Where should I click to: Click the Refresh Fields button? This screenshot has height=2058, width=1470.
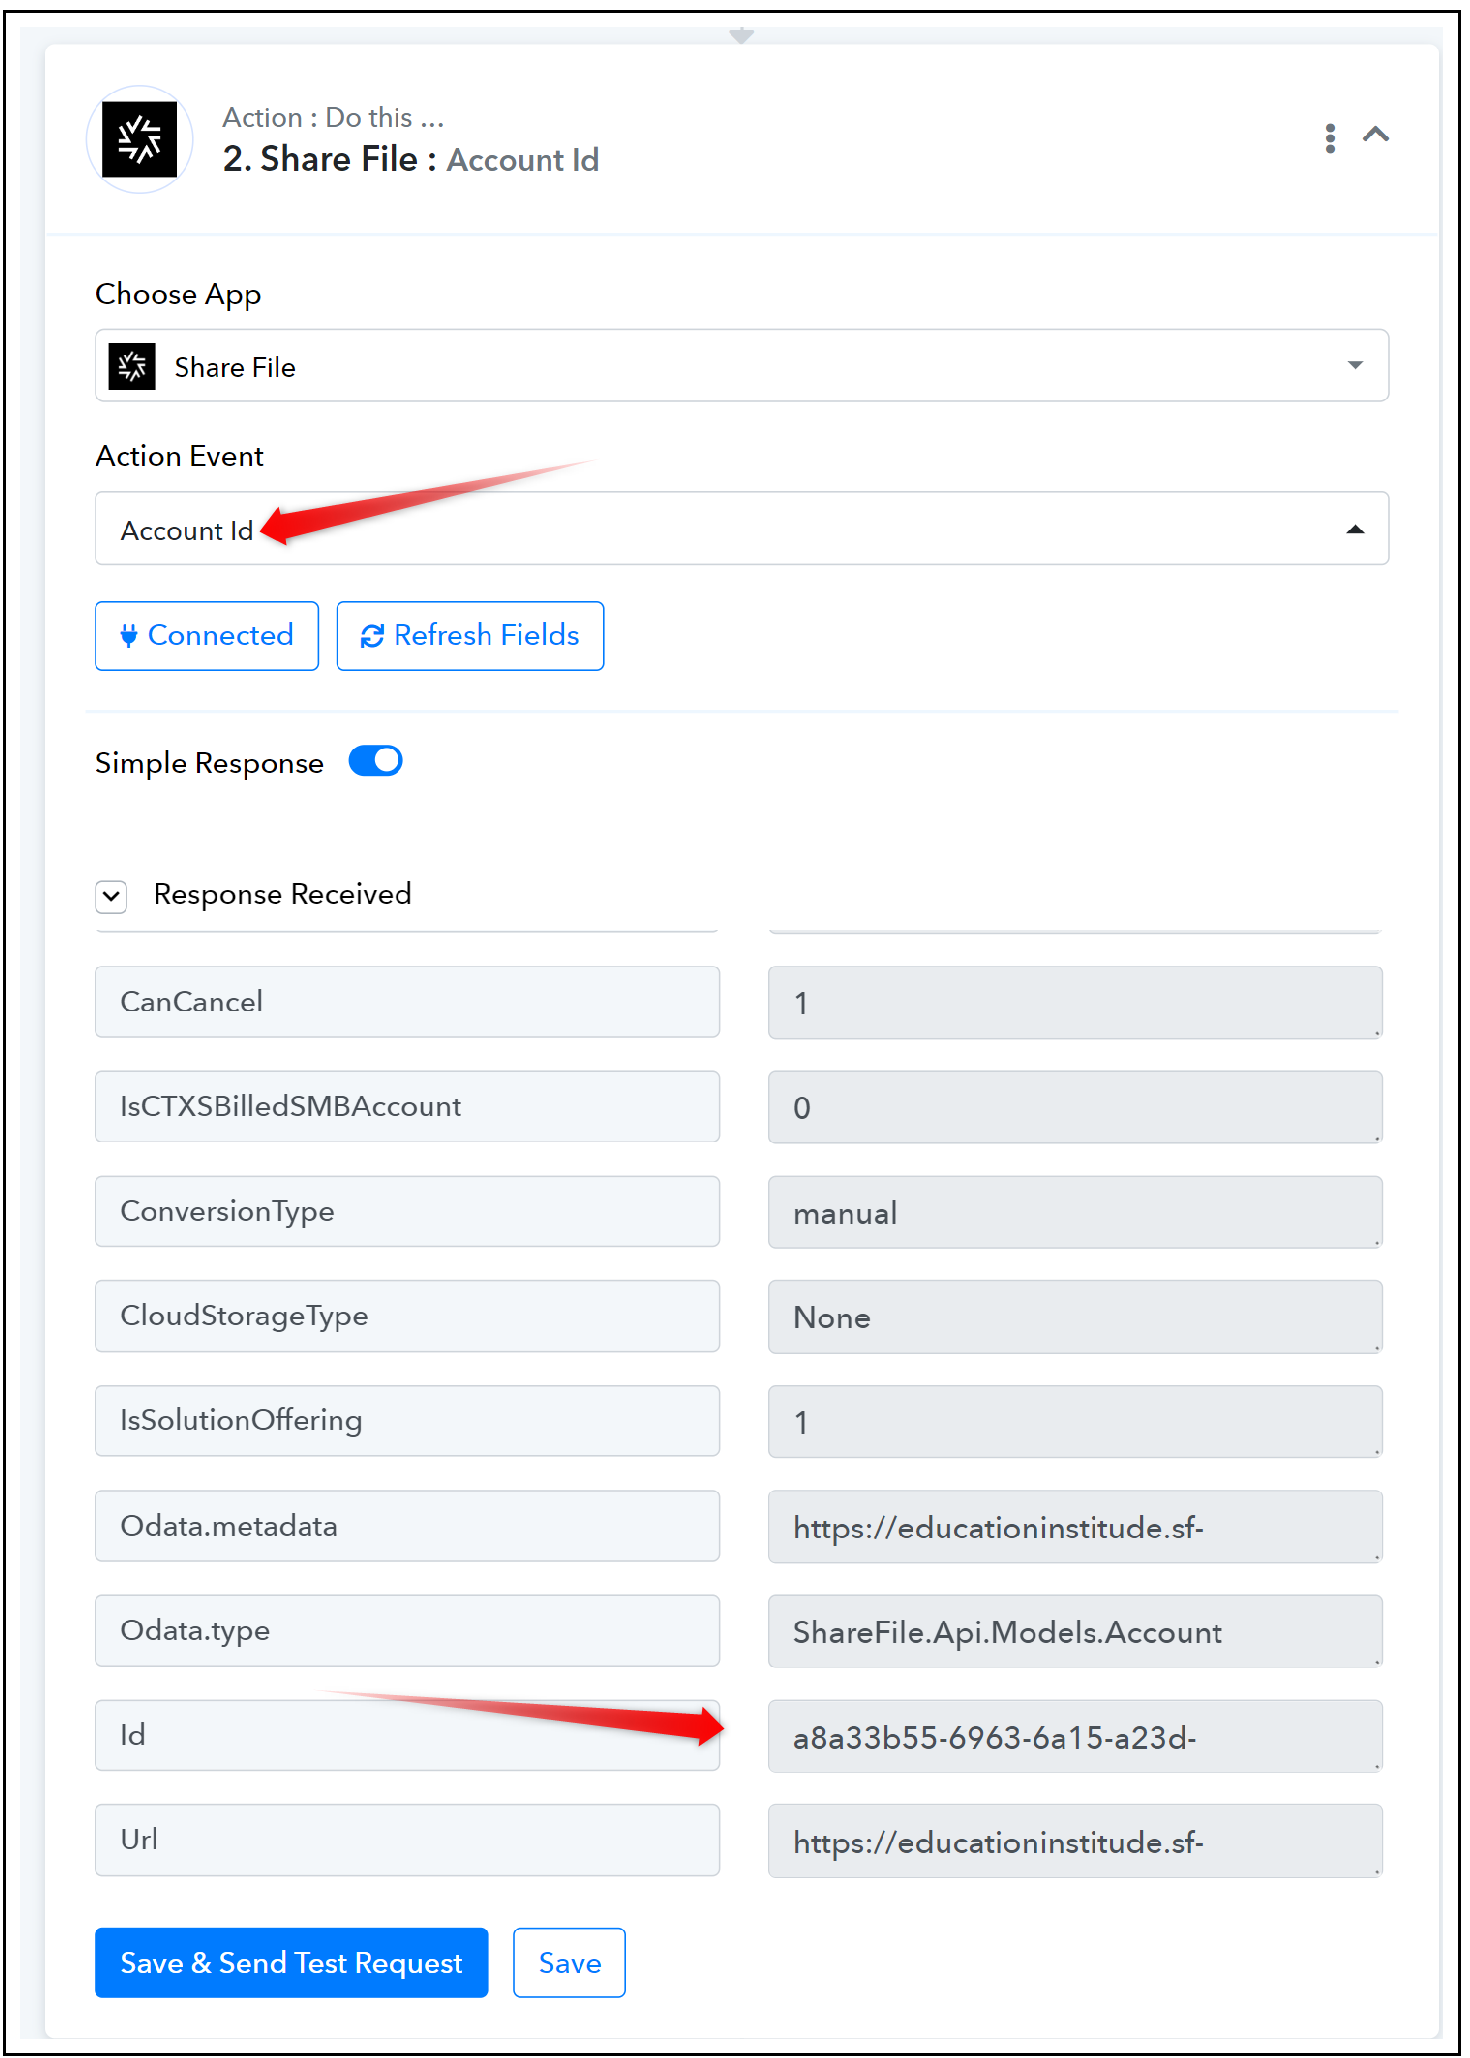coord(470,636)
